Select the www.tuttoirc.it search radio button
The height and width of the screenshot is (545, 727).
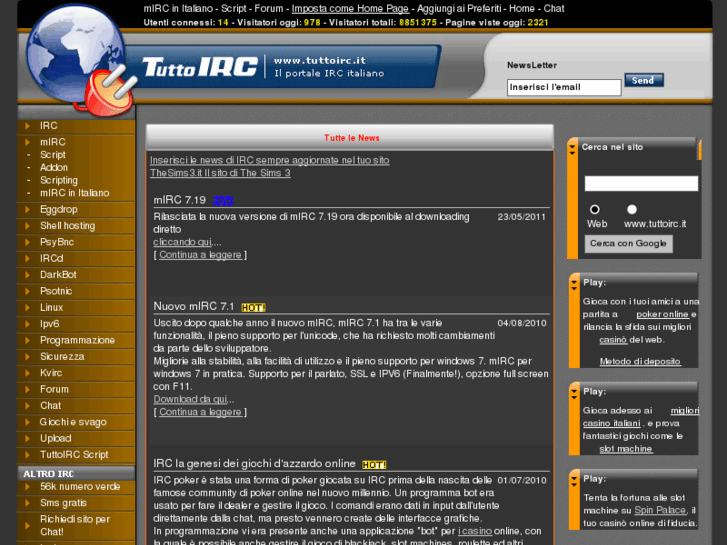click(x=631, y=209)
